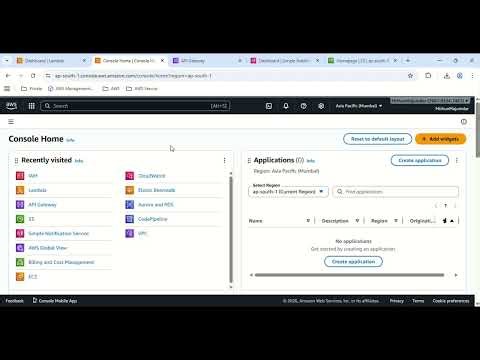Image resolution: width=480 pixels, height=360 pixels.
Task: Sort applications by the Description column arrow
Action: [x=357, y=221]
